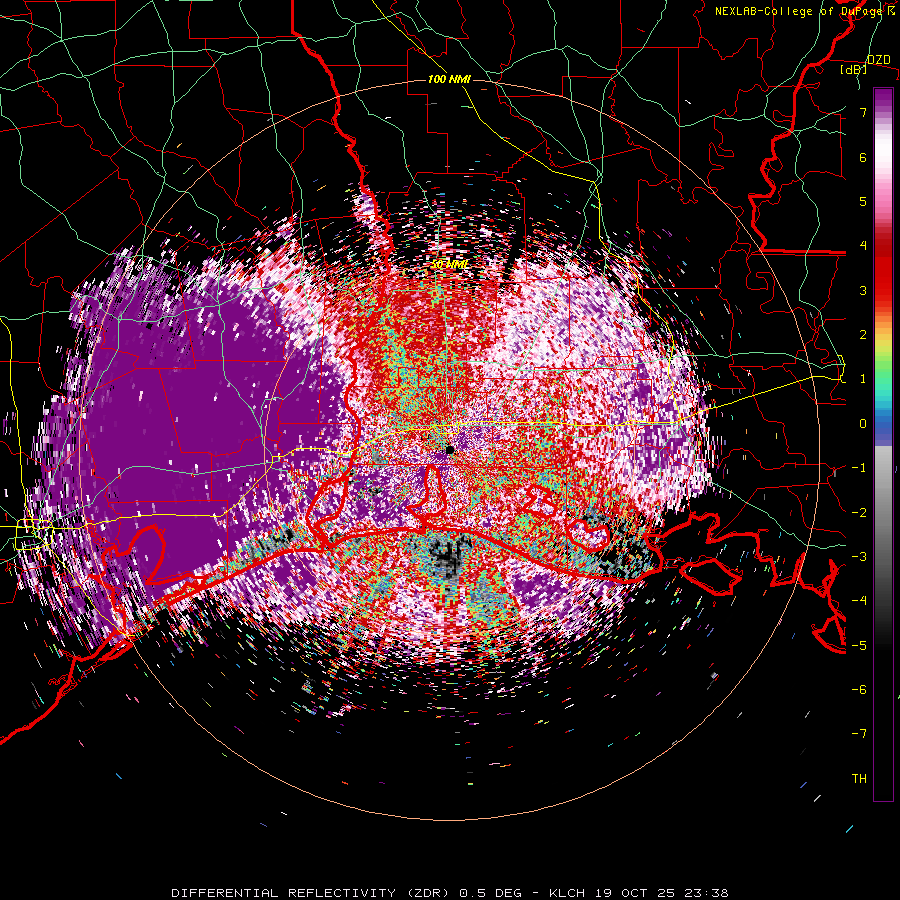Viewport: 900px width, 900px height.
Task: Click the 4 value on the color scale
Action: click(863, 246)
